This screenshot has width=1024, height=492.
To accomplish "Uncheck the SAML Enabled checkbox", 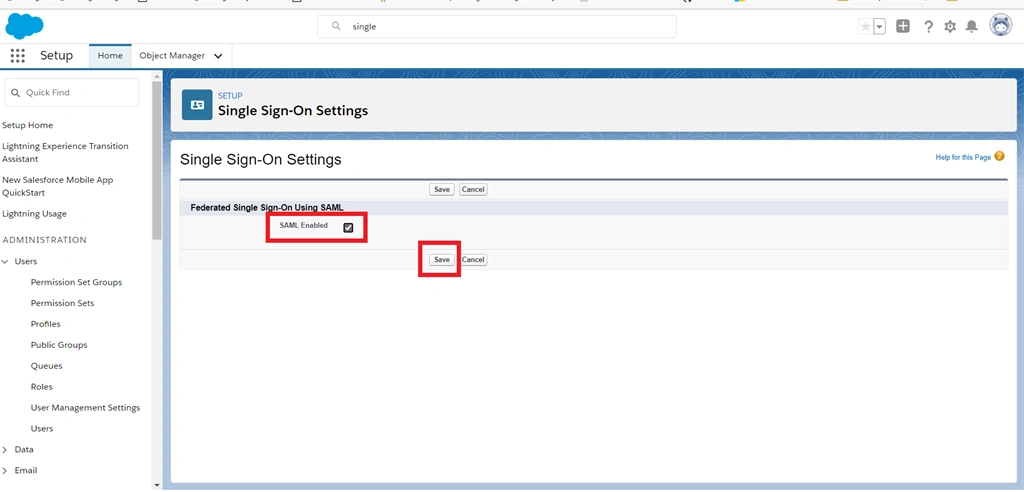I will coord(348,227).
